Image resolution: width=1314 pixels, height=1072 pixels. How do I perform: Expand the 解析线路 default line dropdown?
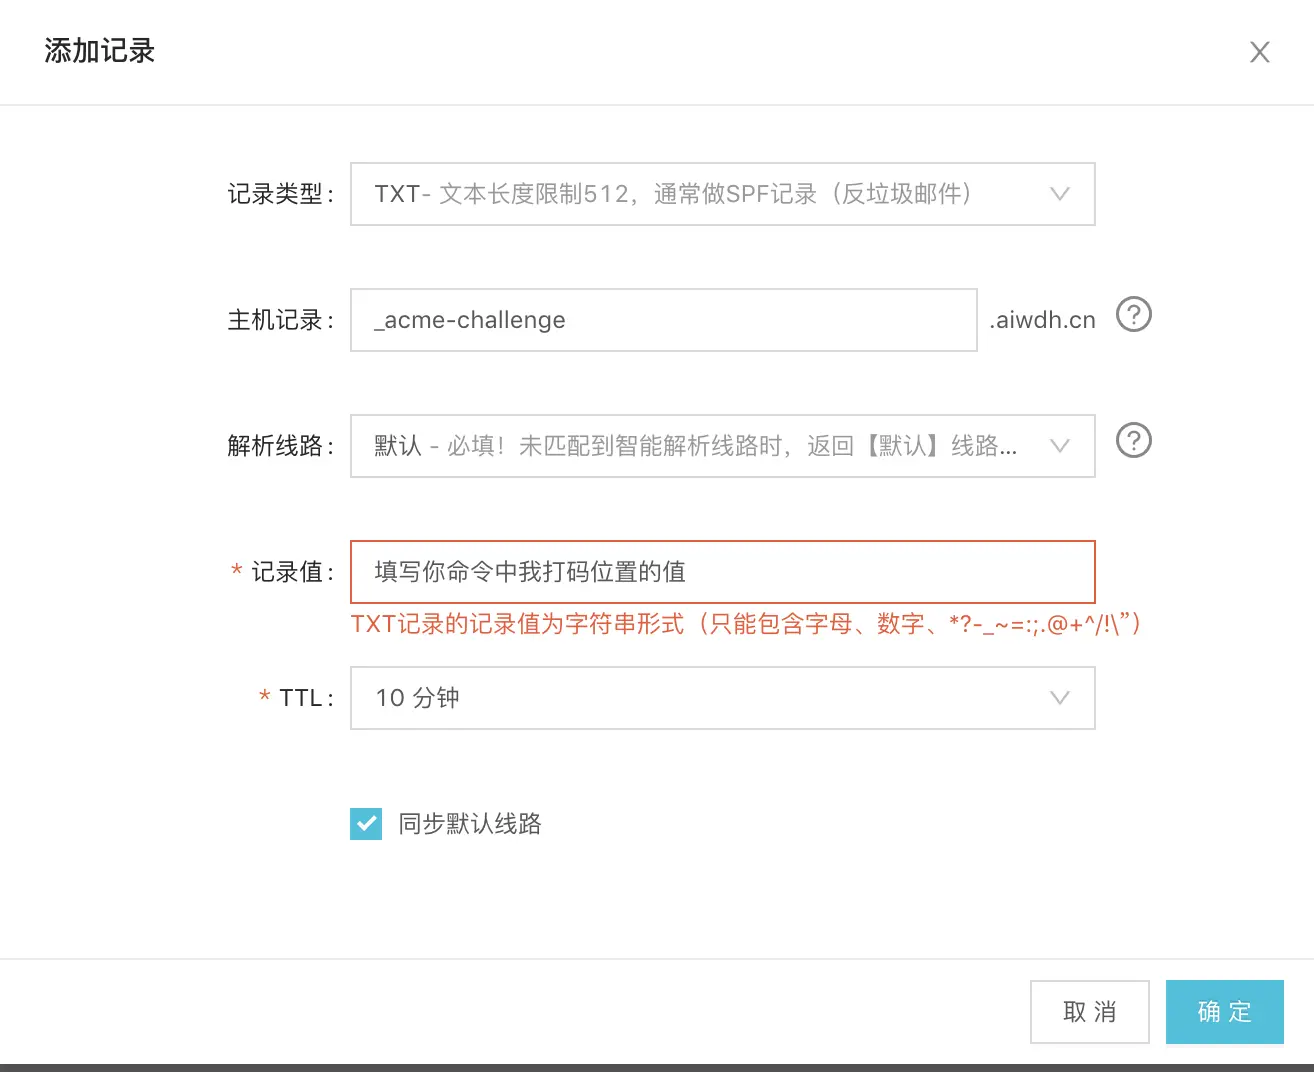point(722,446)
